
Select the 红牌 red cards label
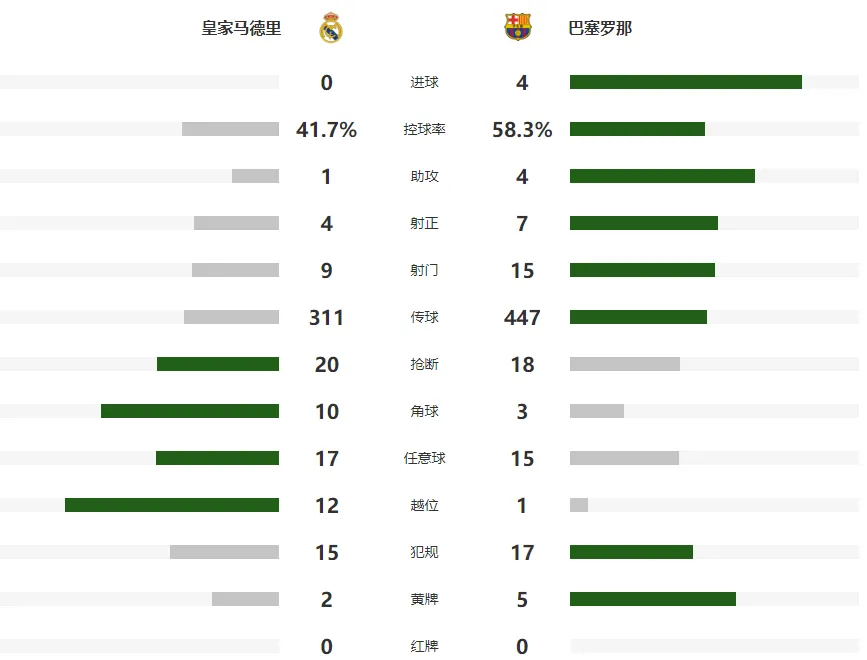tap(424, 646)
